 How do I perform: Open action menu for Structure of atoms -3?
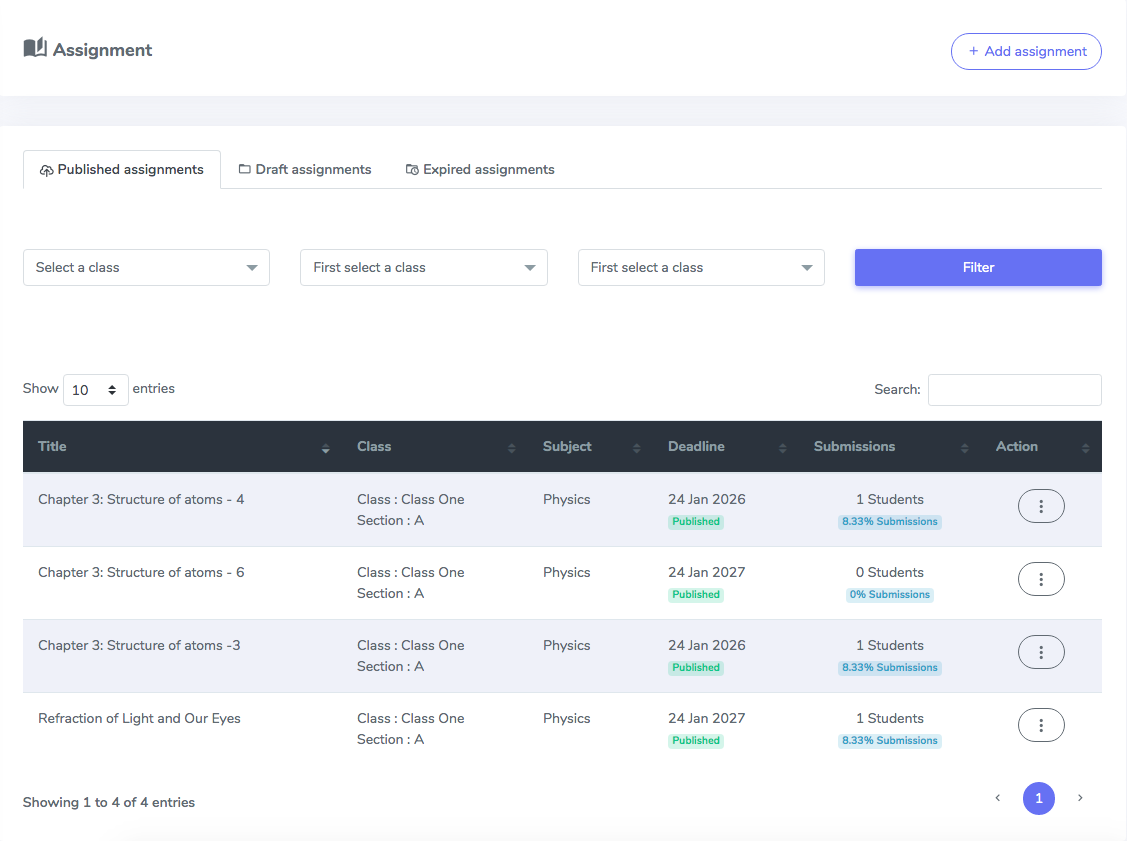pyautogui.click(x=1041, y=652)
